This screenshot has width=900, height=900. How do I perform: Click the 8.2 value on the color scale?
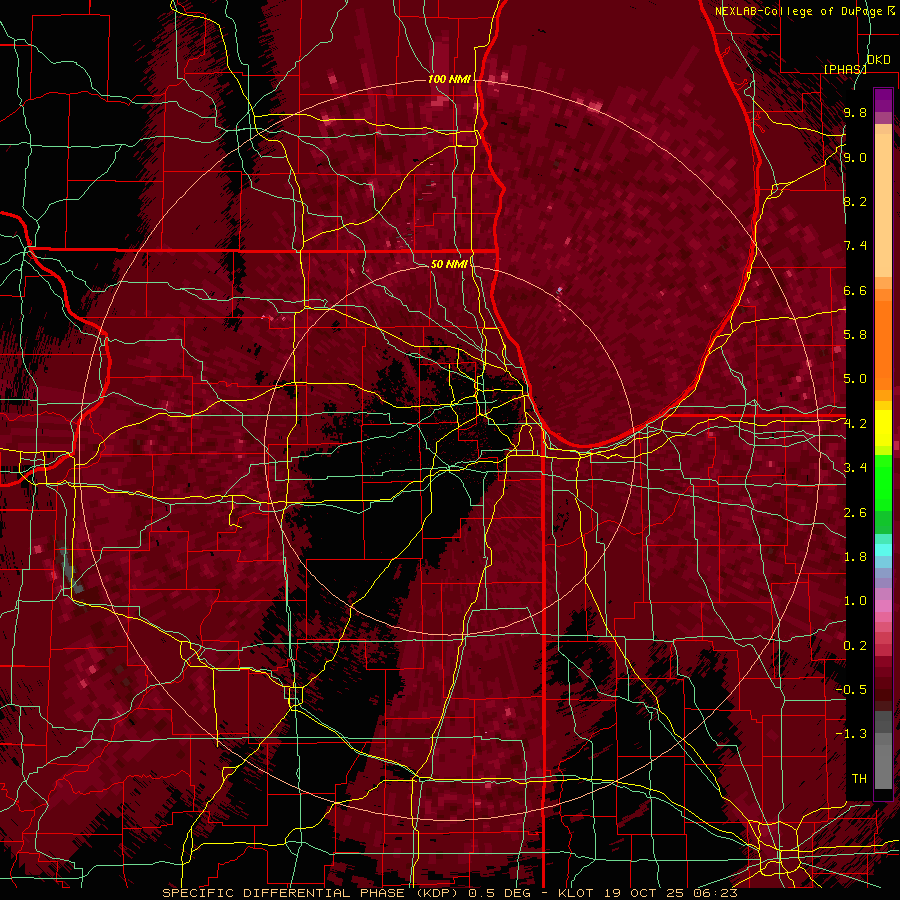[855, 201]
